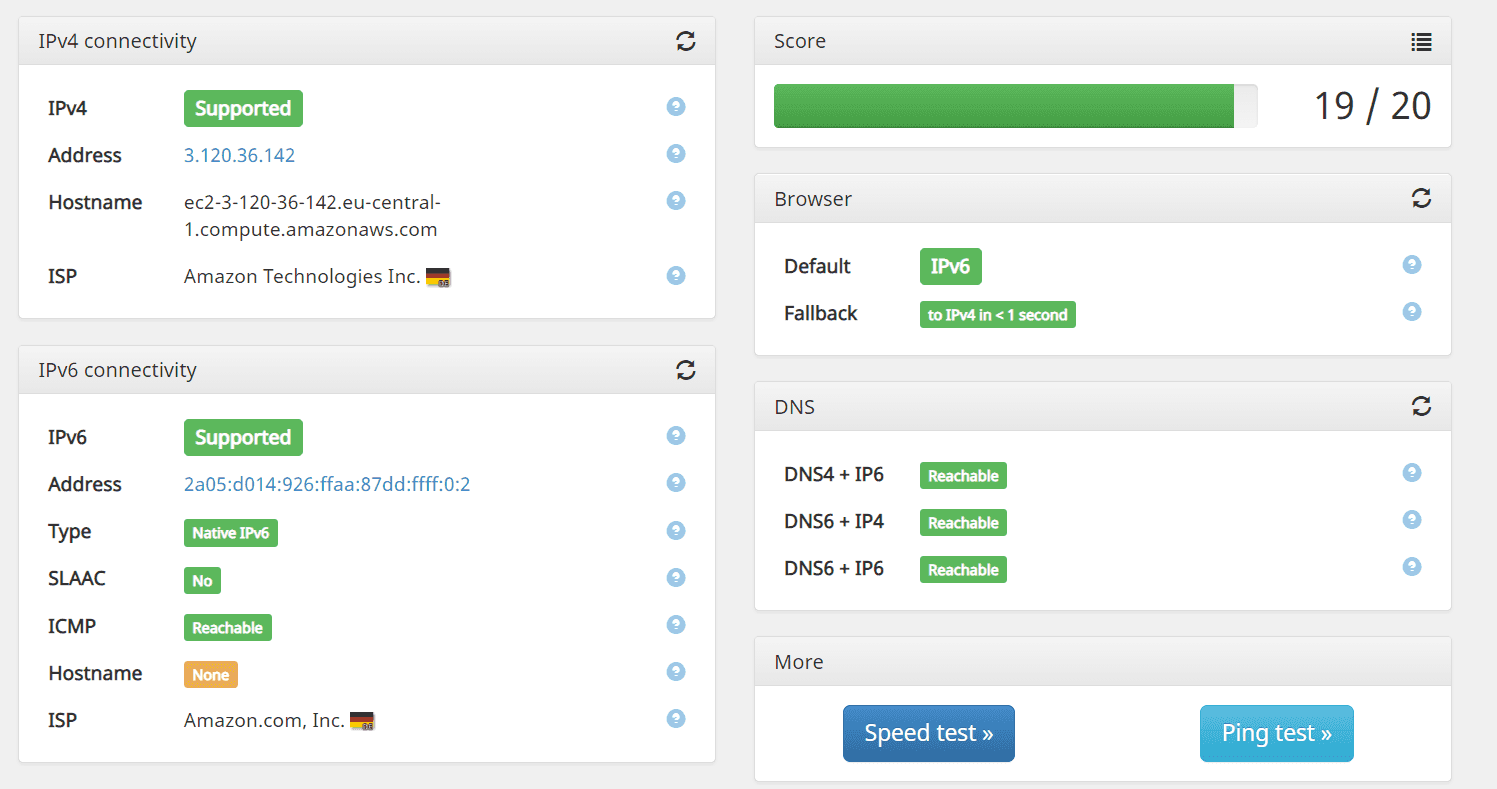The width and height of the screenshot is (1497, 789).
Task: Refresh the IPv4 connectivity panel
Action: point(685,41)
